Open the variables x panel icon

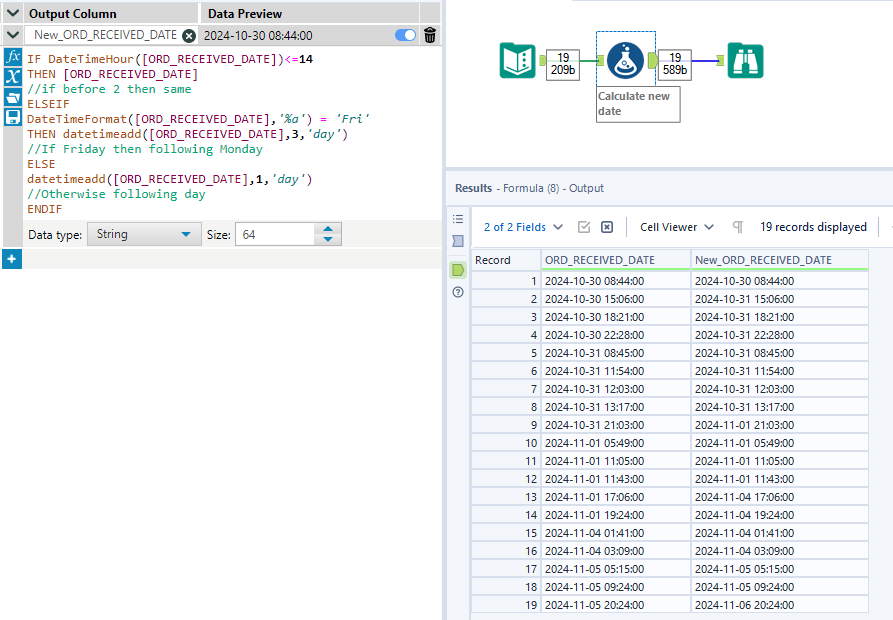pyautogui.click(x=12, y=77)
